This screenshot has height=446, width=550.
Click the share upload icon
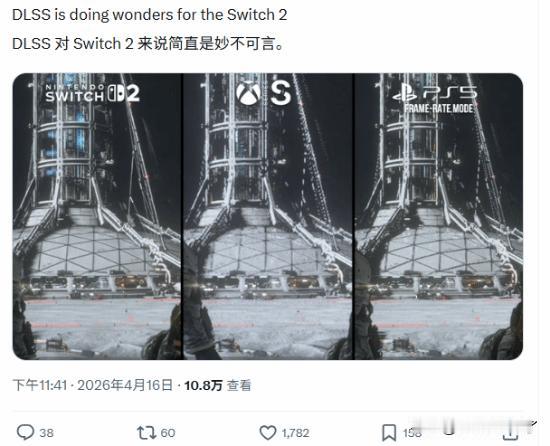(510, 433)
